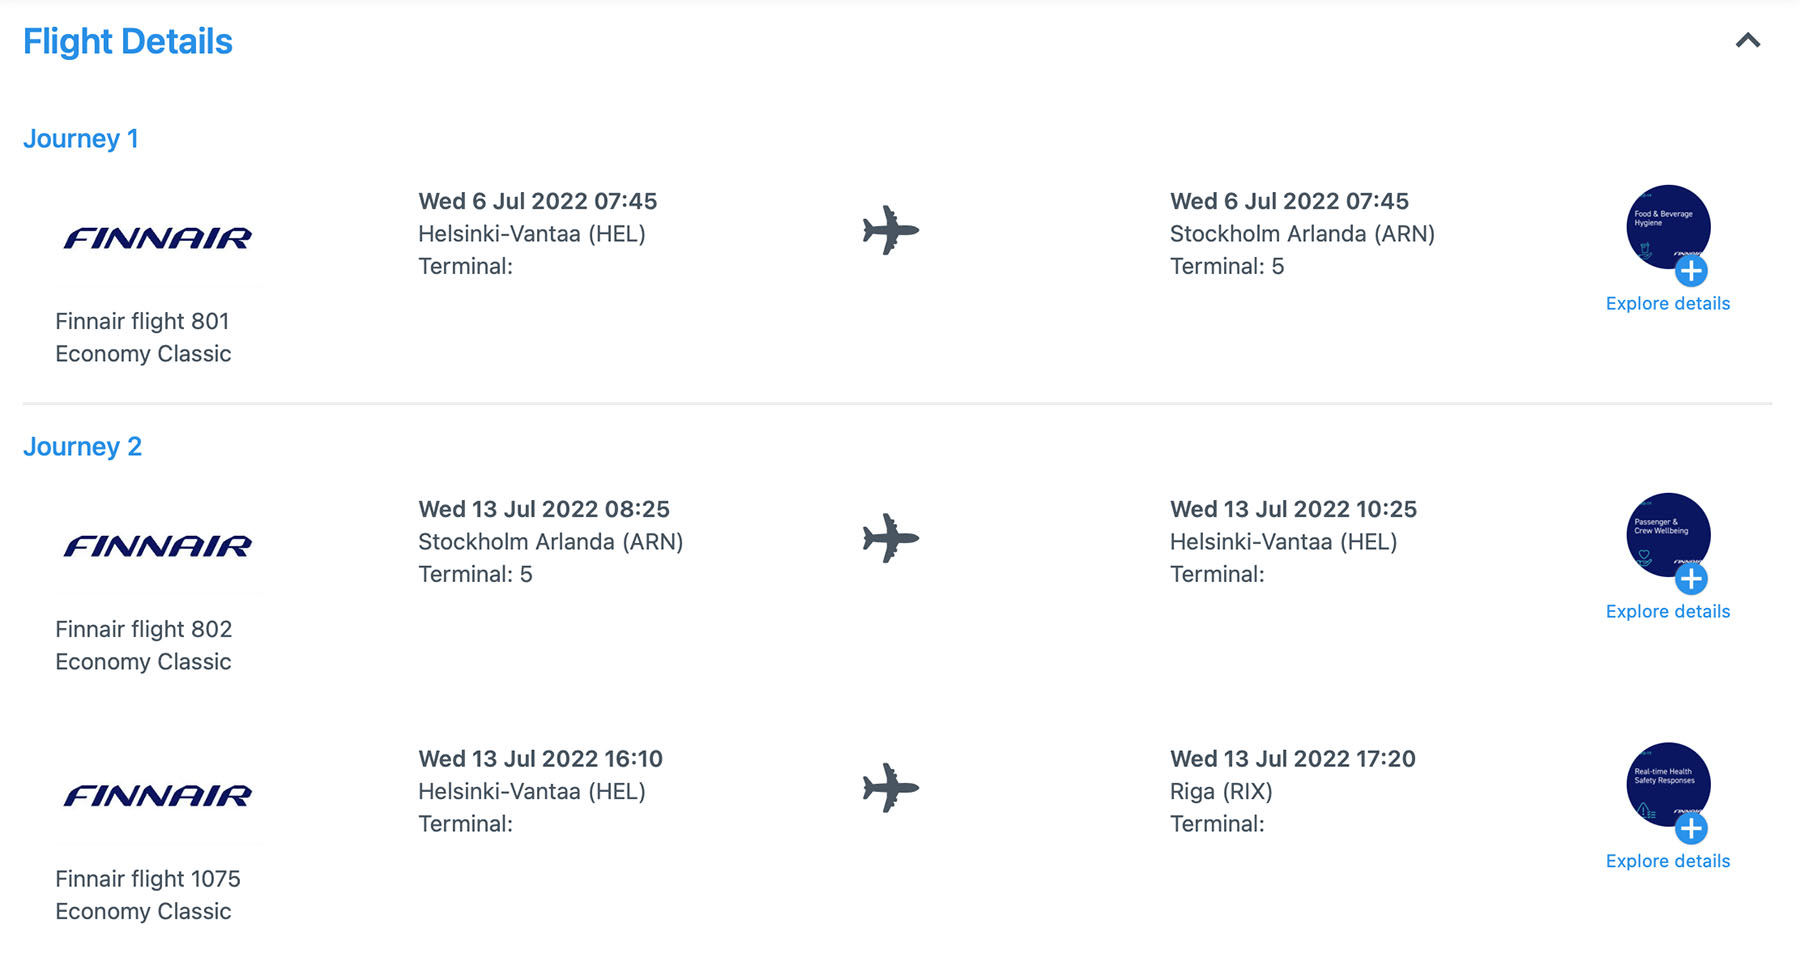Open the Food & Beverage Hygiene badge

pyautogui.click(x=1667, y=226)
